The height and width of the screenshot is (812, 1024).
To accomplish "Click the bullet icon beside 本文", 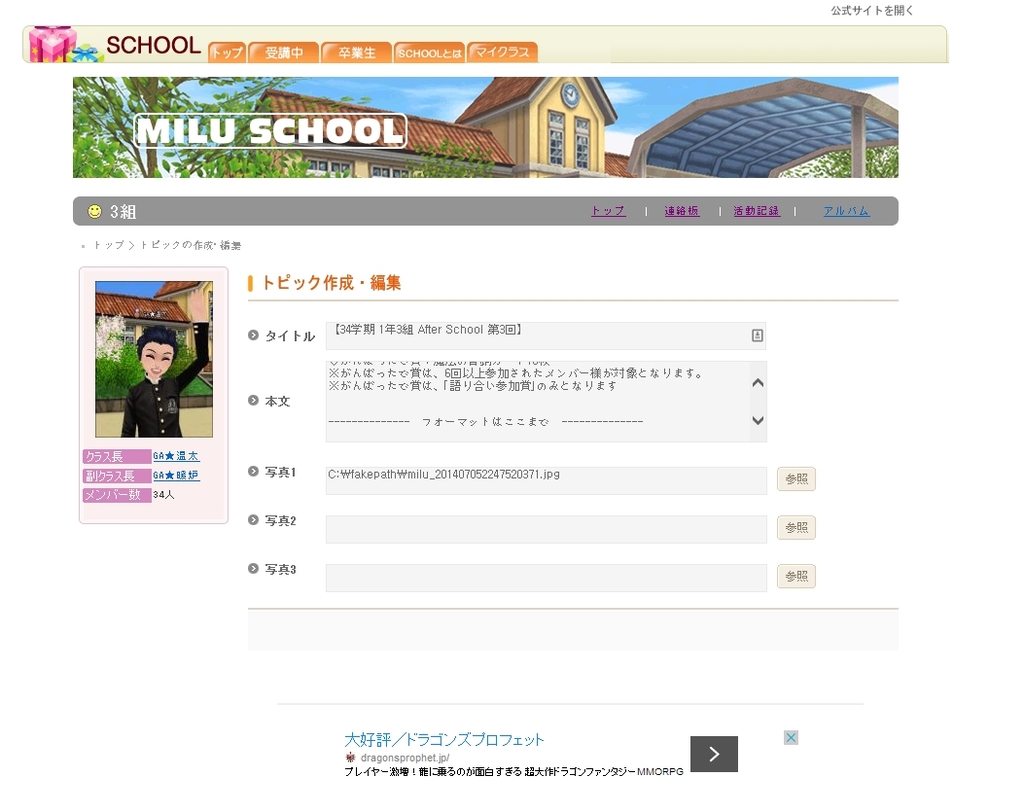I will [253, 400].
